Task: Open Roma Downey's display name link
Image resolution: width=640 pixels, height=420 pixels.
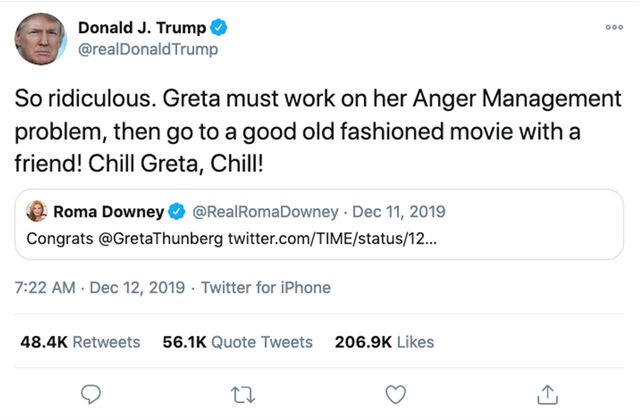Action: tap(108, 212)
